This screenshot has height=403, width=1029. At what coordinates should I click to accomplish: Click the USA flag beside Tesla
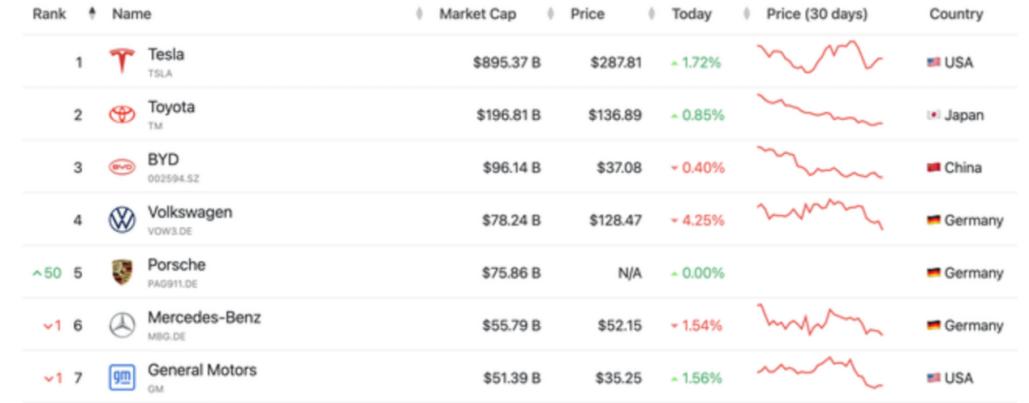click(933, 62)
